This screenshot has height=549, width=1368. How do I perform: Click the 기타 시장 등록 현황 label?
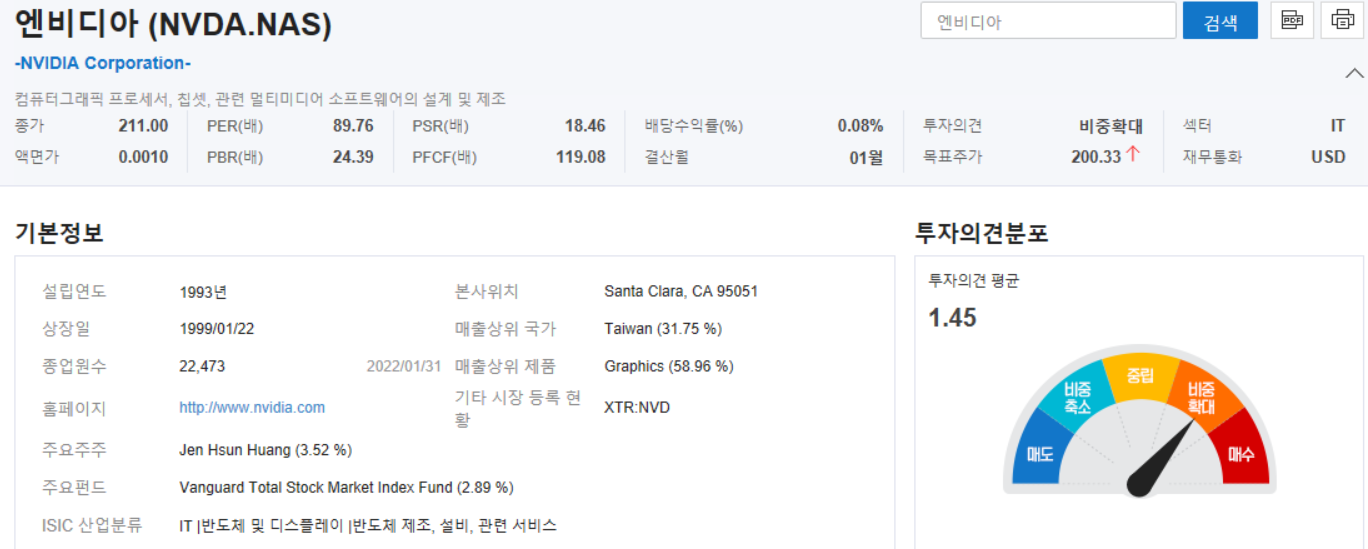point(518,408)
